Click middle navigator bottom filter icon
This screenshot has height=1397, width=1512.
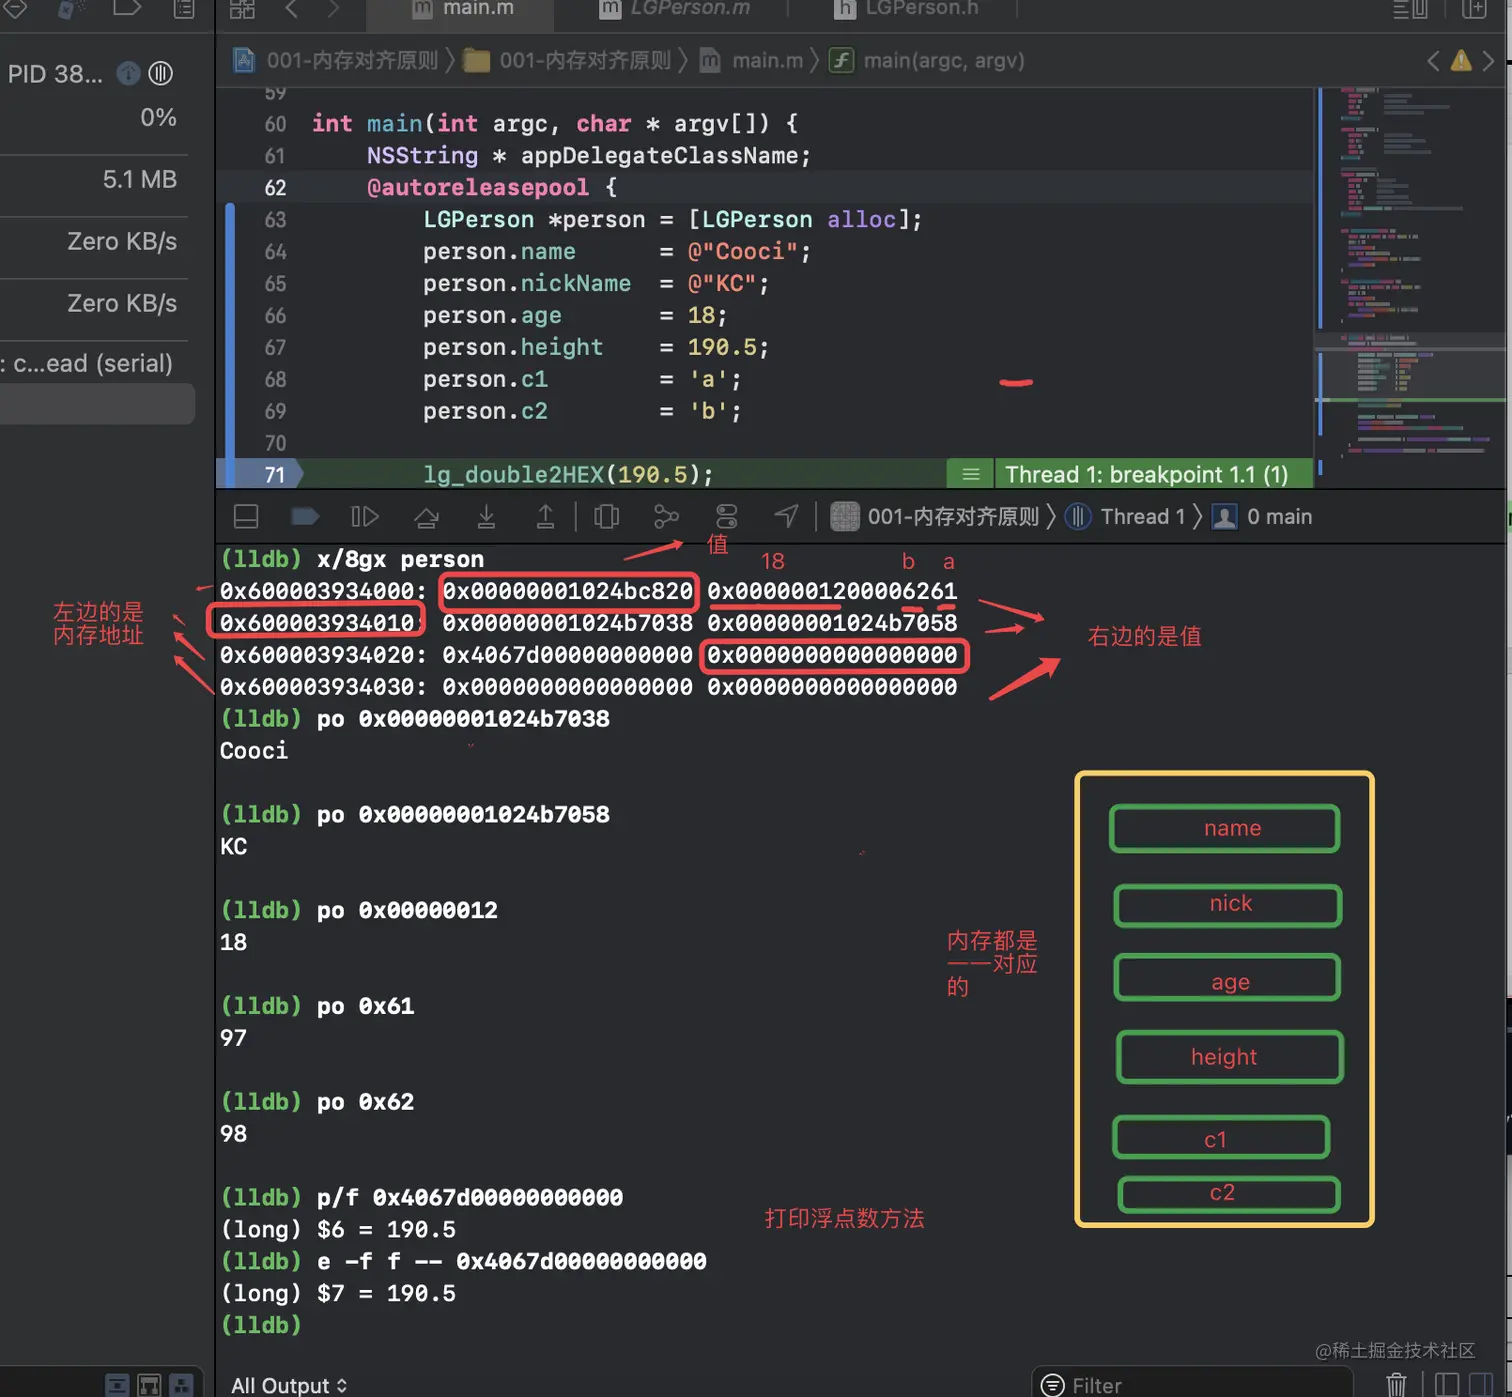pos(149,1385)
